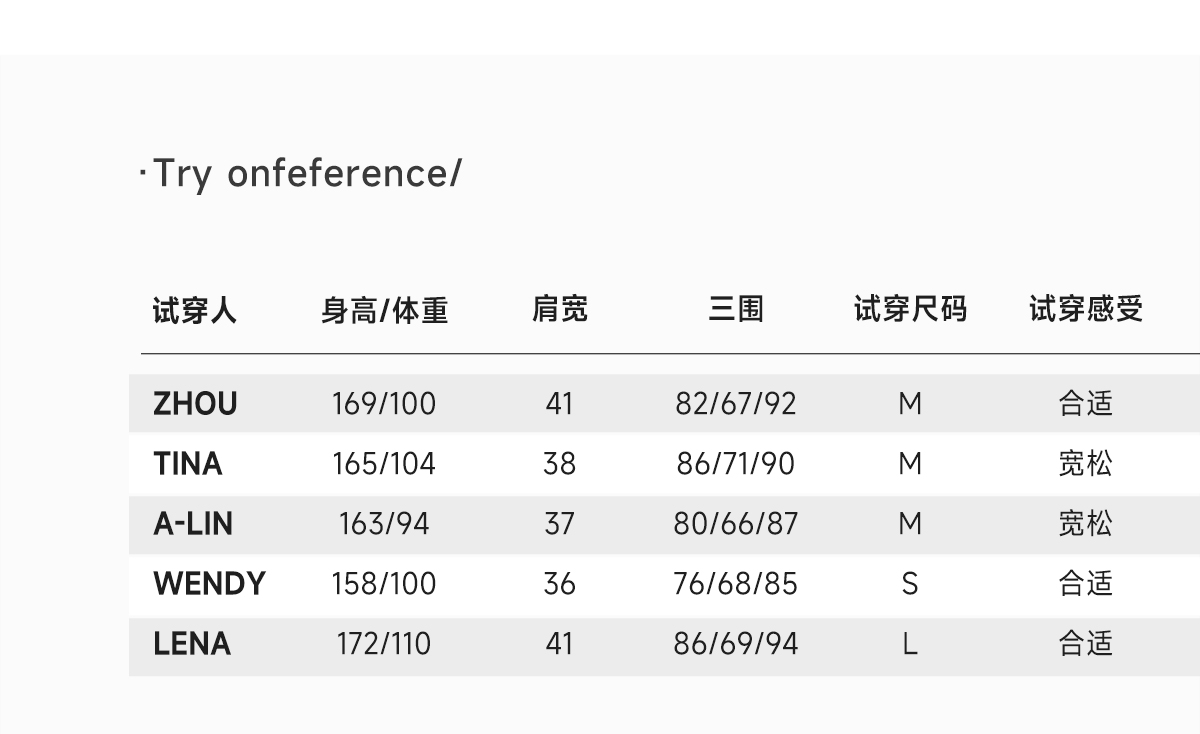Screen dimensions: 1200x734
Task: Click 宽松 in TINA's row
Action: click(1085, 464)
